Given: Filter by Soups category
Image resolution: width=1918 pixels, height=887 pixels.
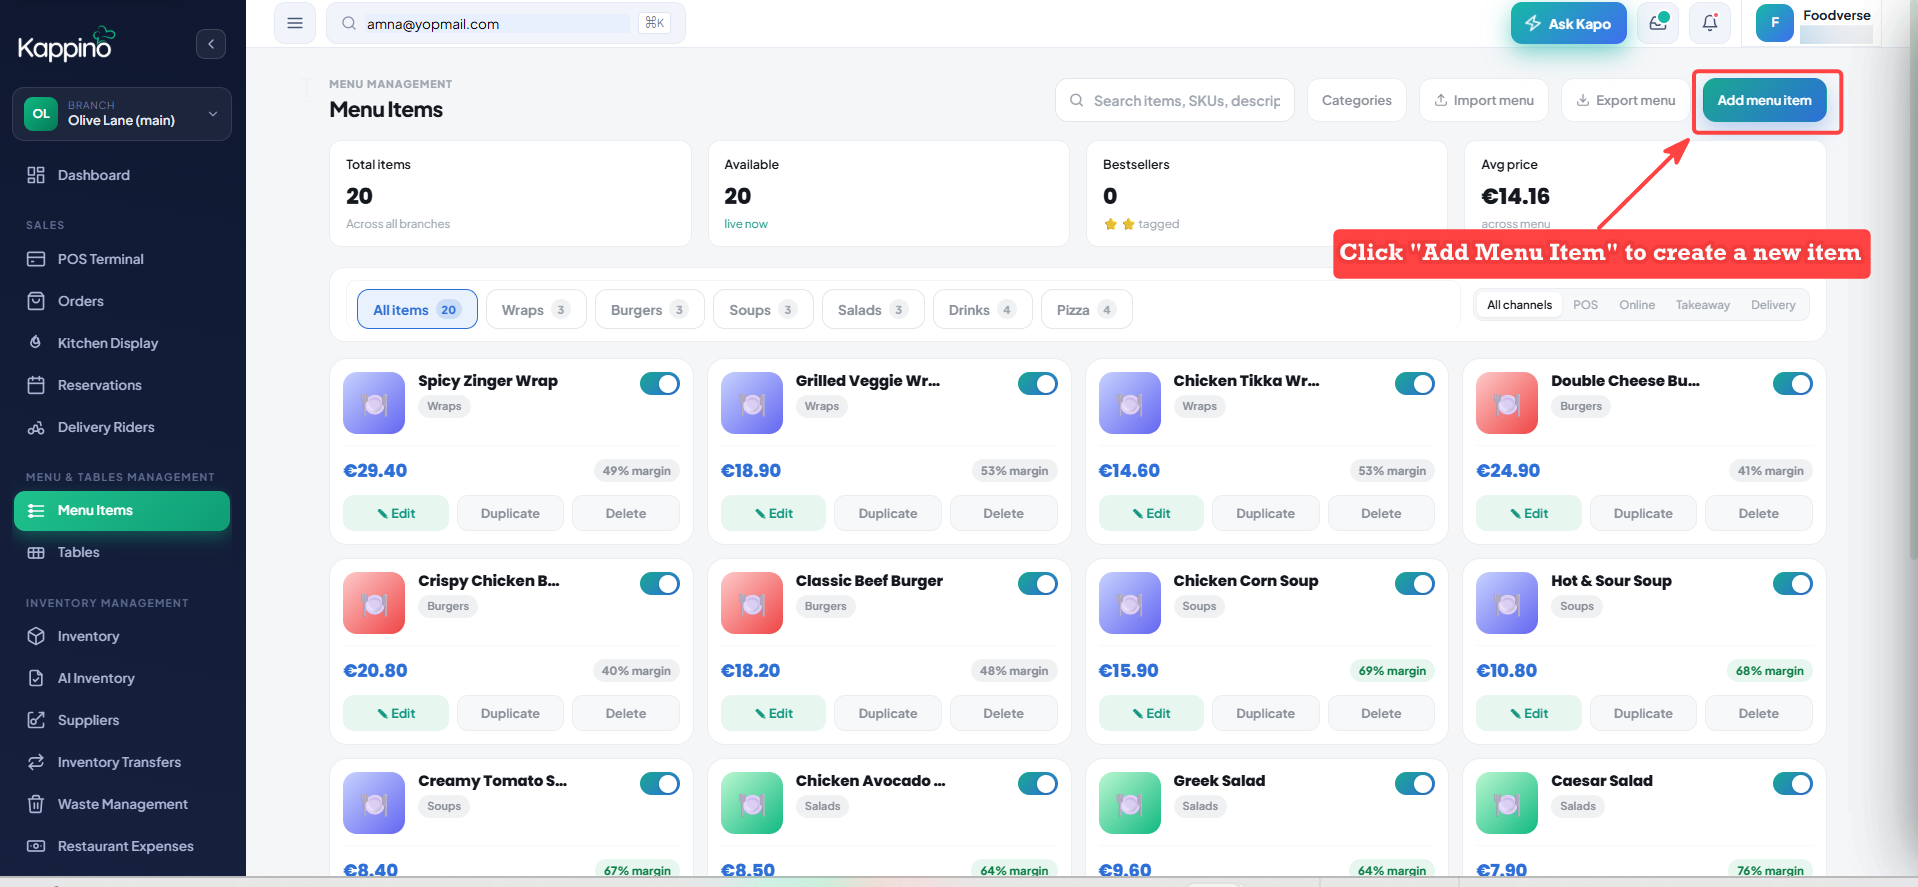Looking at the screenshot, I should 763,309.
